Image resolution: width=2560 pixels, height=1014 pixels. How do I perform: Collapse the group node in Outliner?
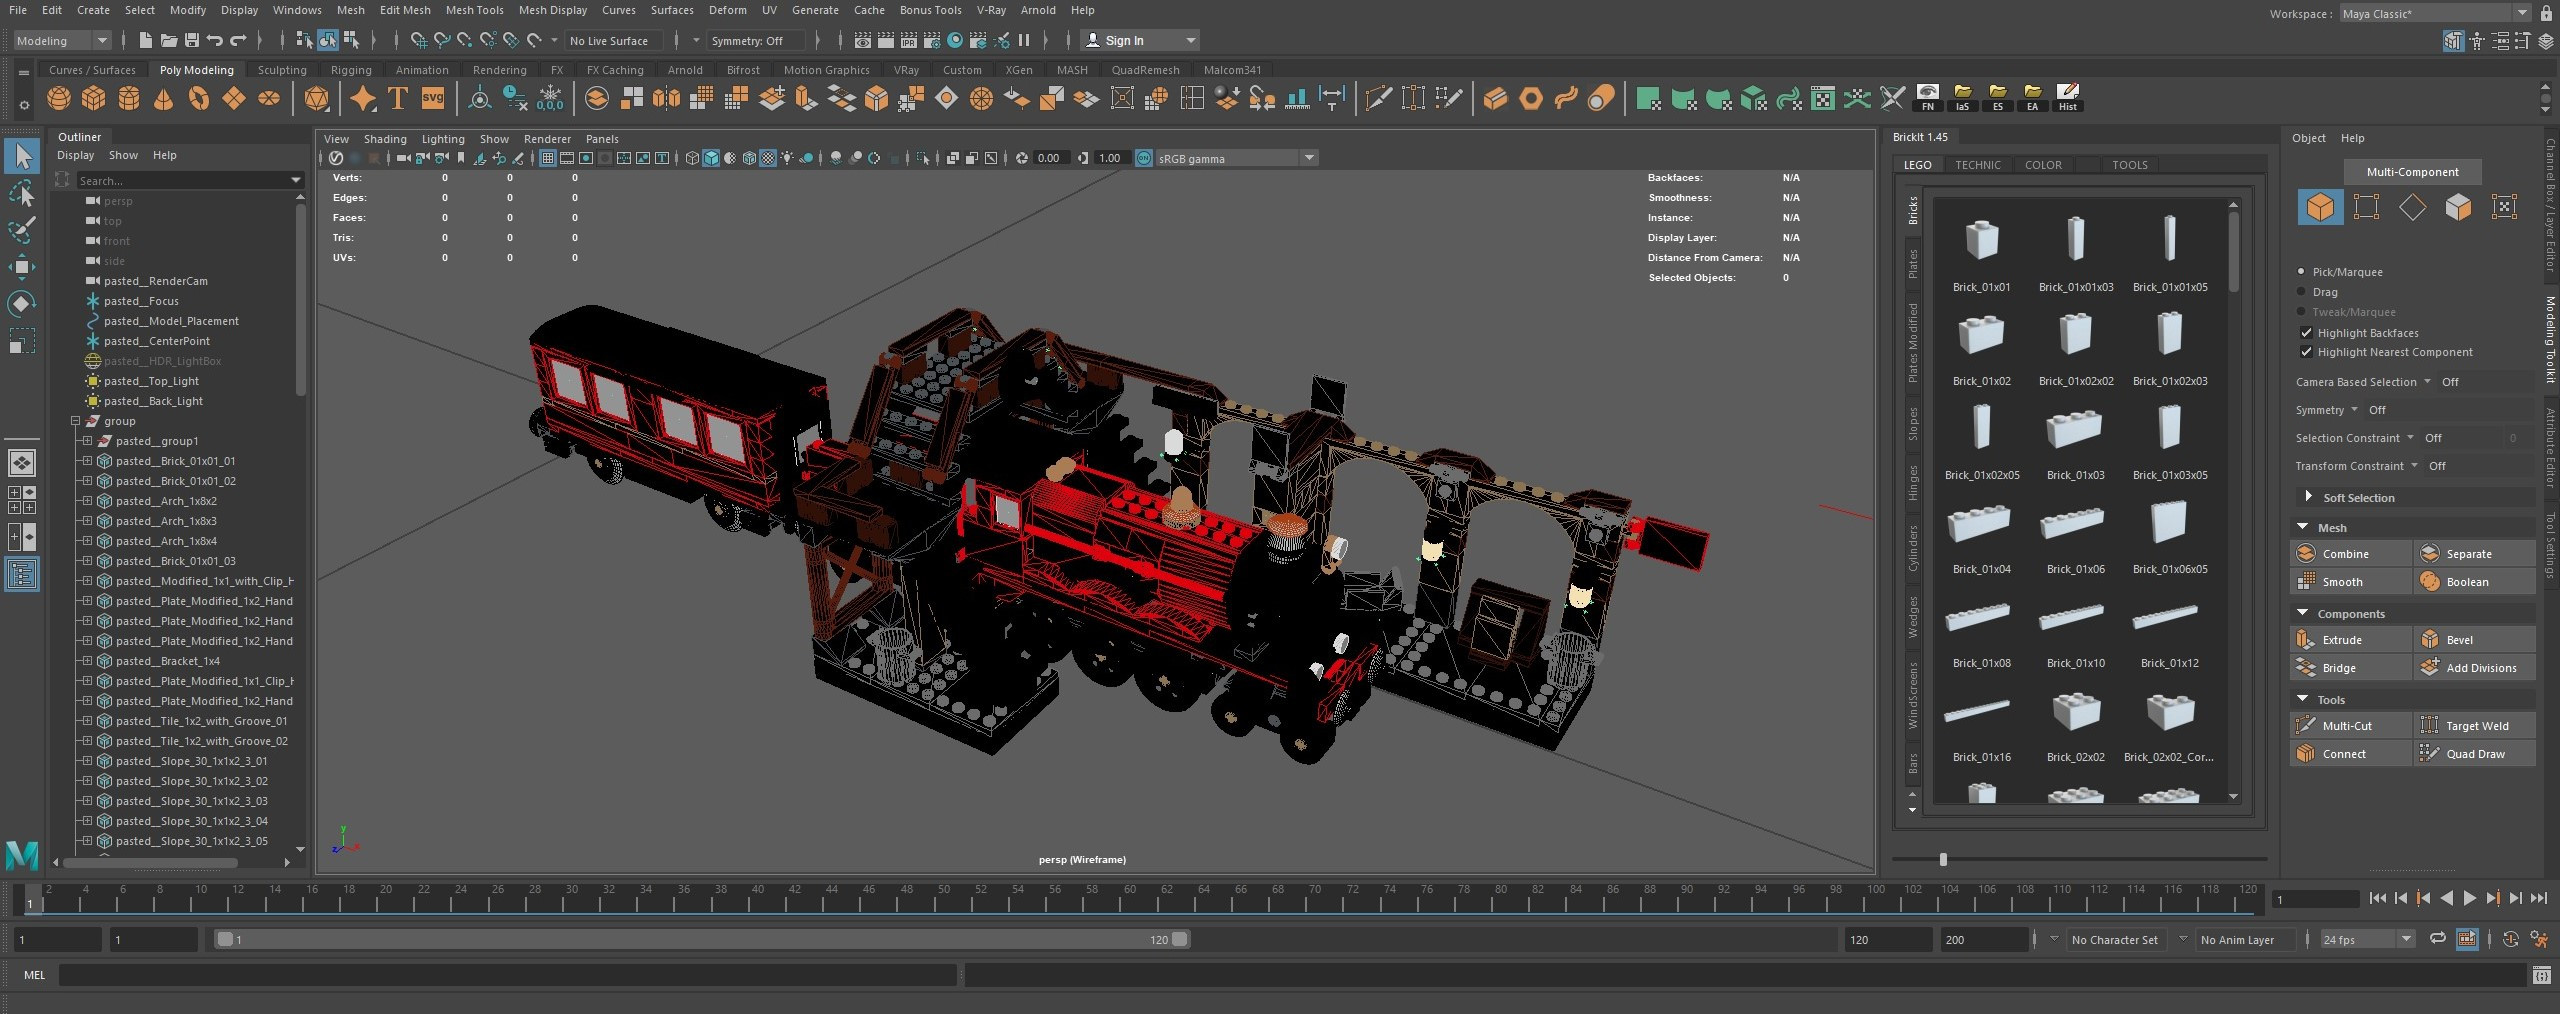pos(75,421)
